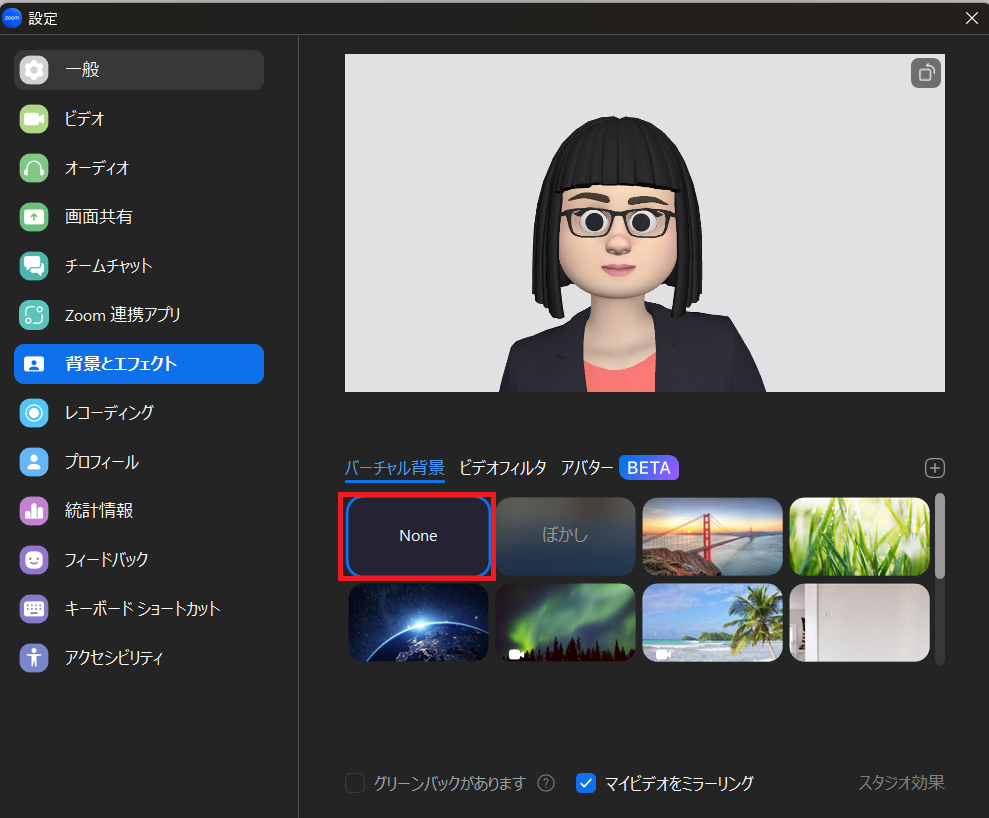The height and width of the screenshot is (818, 989).
Task: Click help icon next to green screen option
Action: pyautogui.click(x=546, y=783)
